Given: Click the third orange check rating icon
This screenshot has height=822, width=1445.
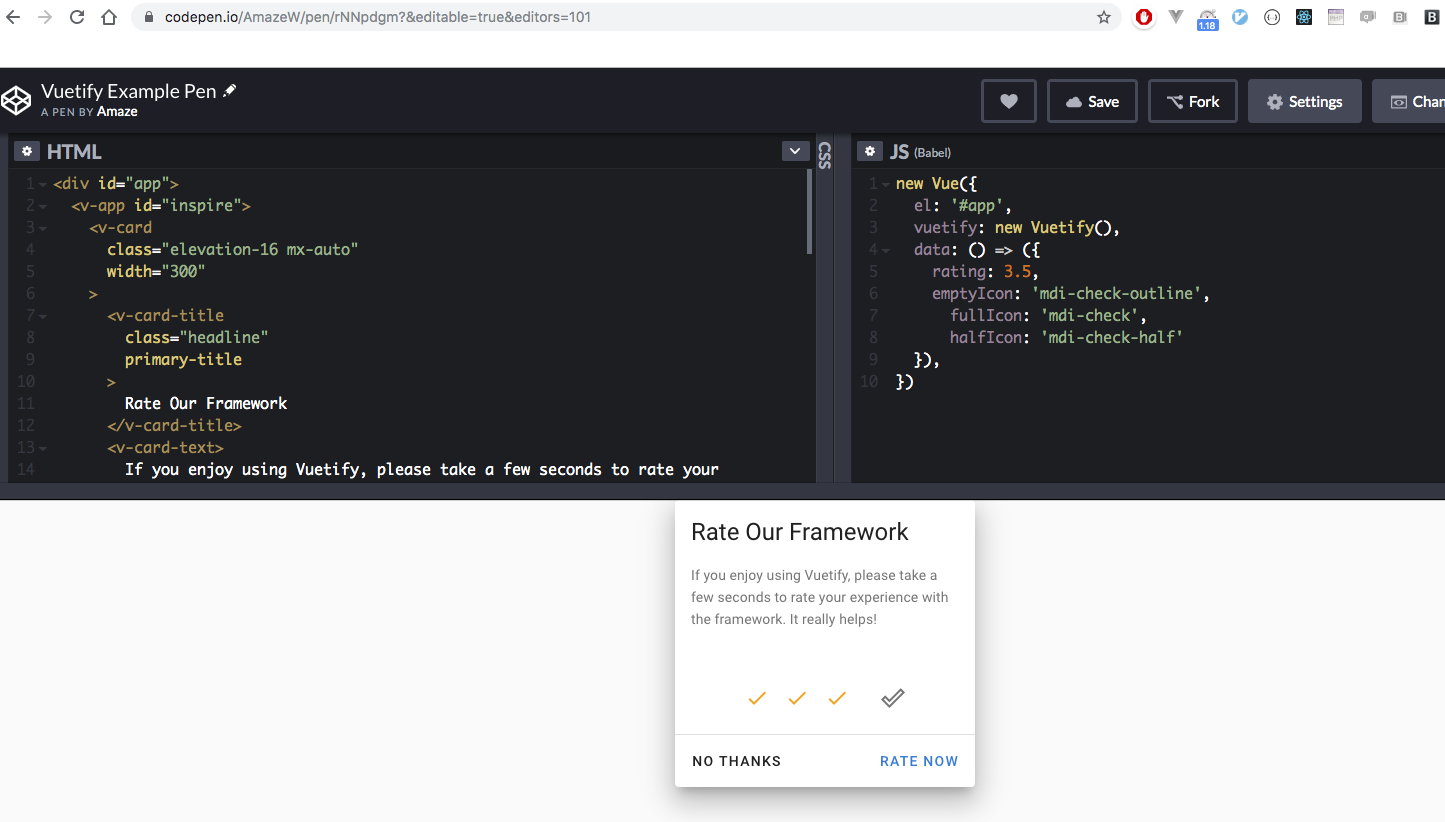Looking at the screenshot, I should 837,698.
